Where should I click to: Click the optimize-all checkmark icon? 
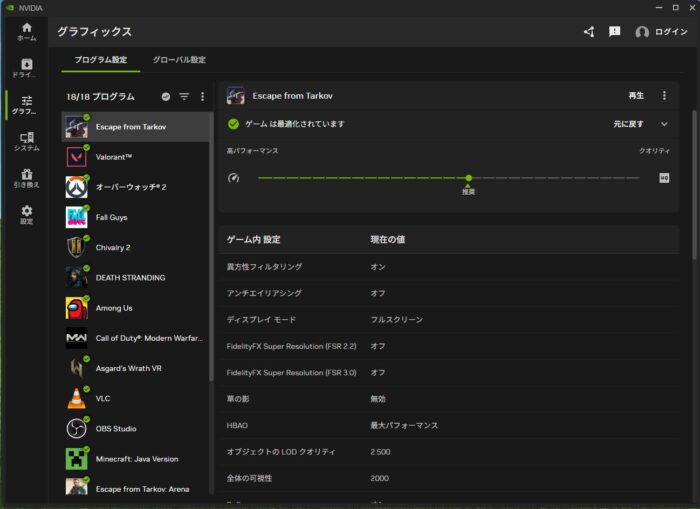(x=166, y=96)
